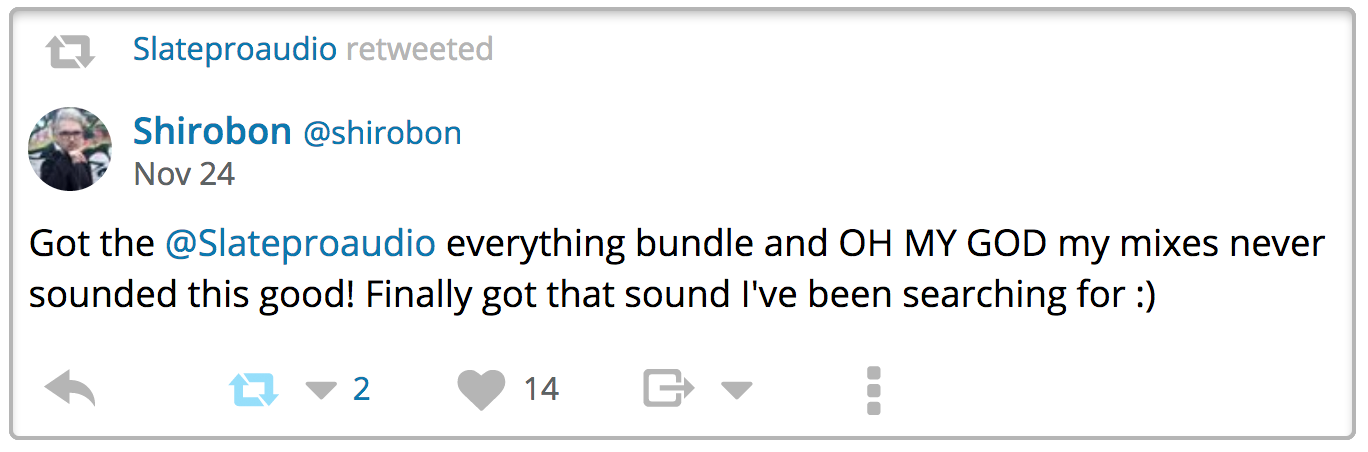
Task: Click the Nov 24 timestamp
Action: (184, 175)
